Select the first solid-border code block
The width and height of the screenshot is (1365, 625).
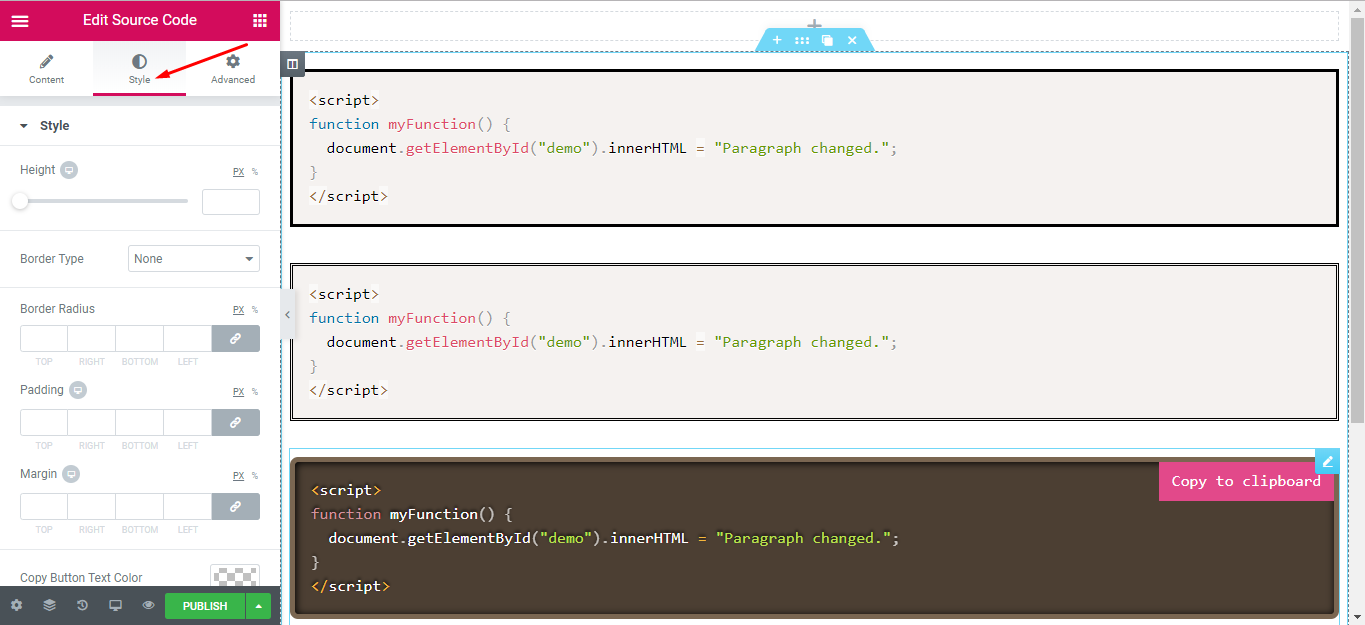(x=814, y=148)
